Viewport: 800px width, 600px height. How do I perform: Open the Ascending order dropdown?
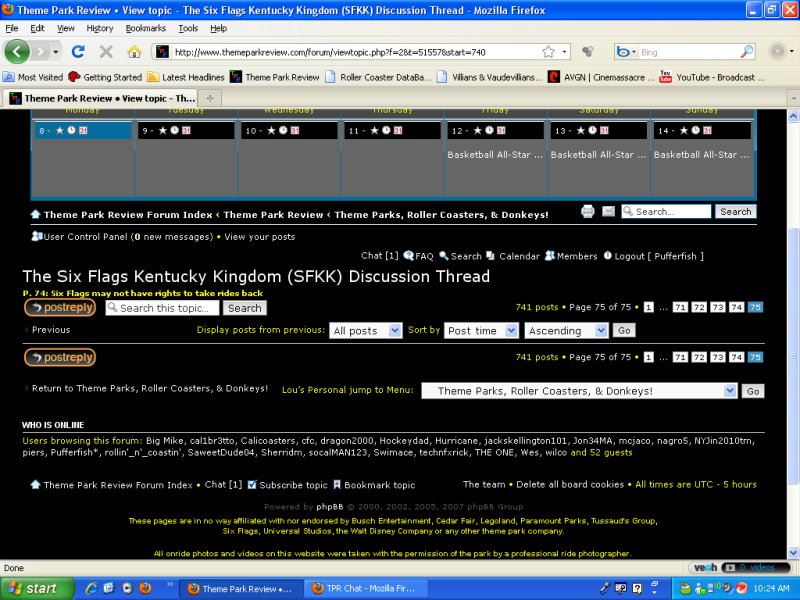coord(566,331)
